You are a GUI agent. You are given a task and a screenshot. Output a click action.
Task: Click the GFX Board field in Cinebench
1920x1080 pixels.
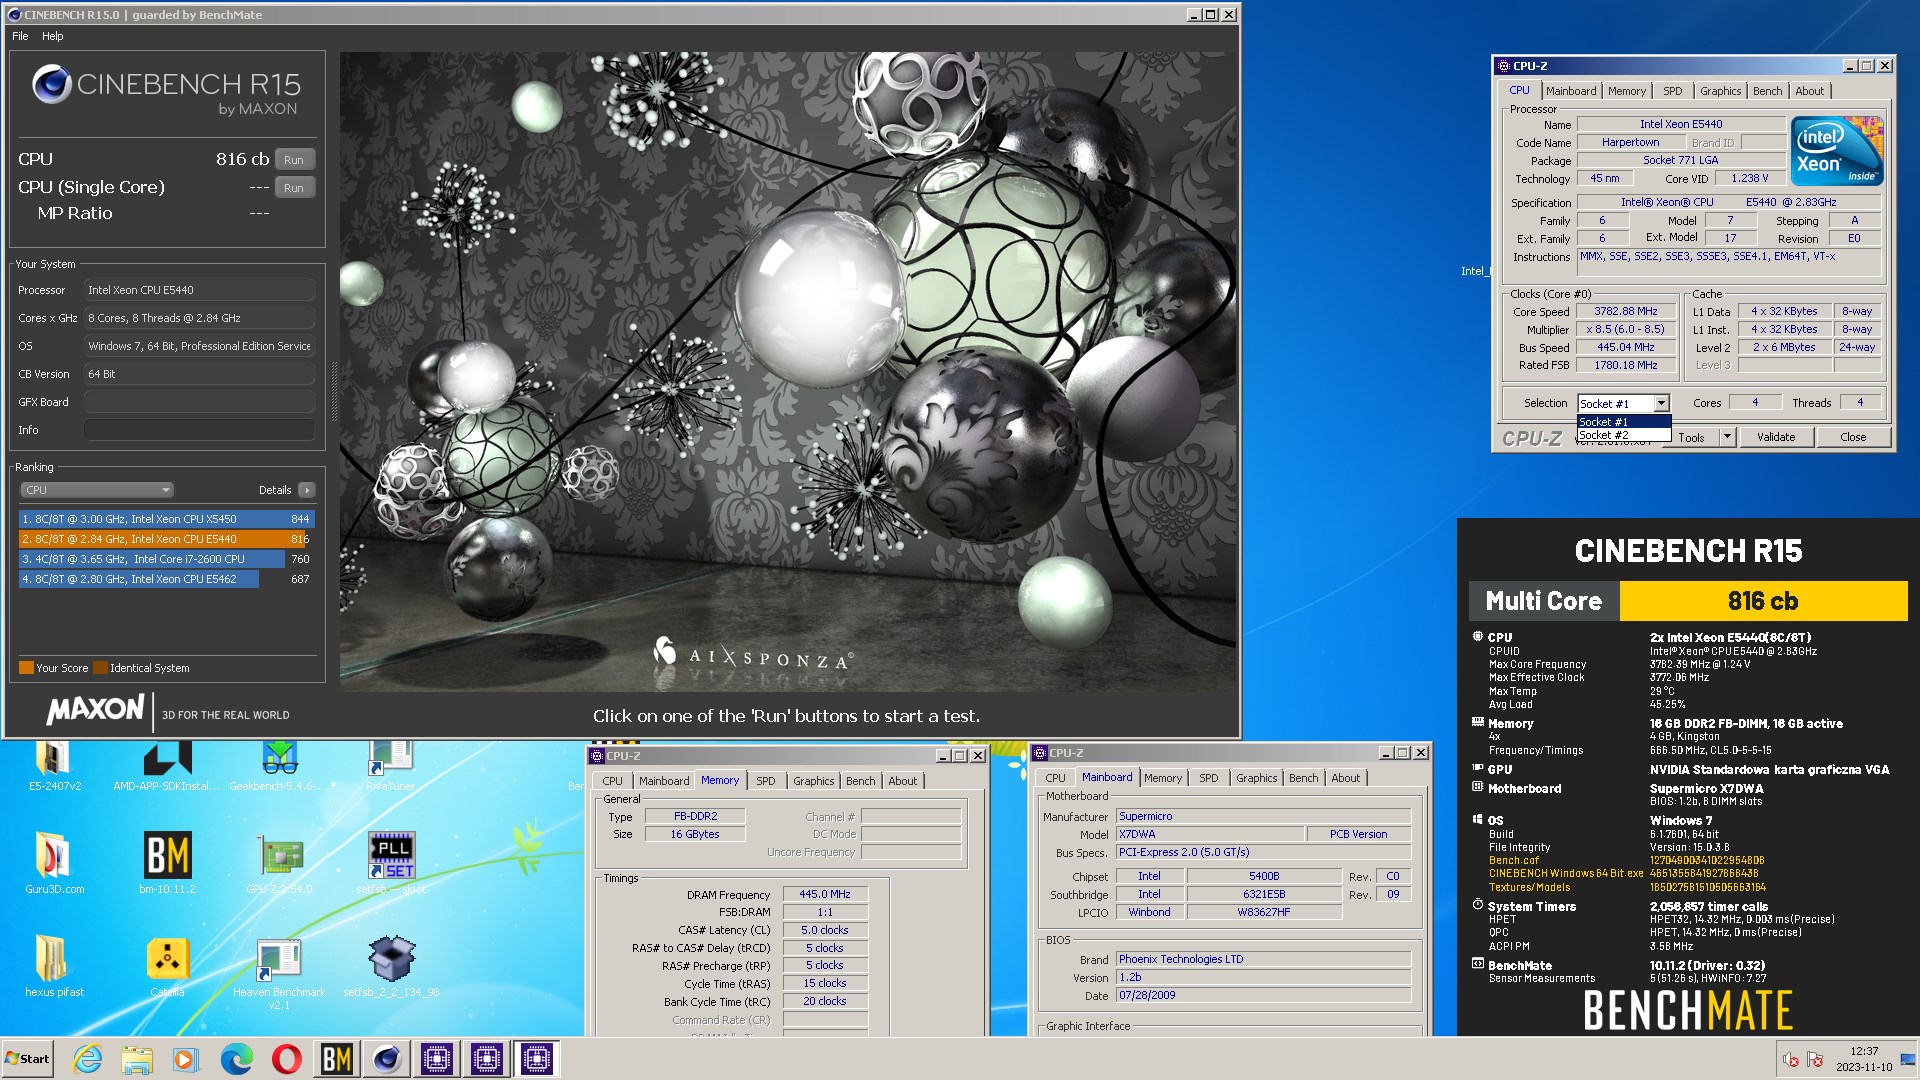[199, 402]
